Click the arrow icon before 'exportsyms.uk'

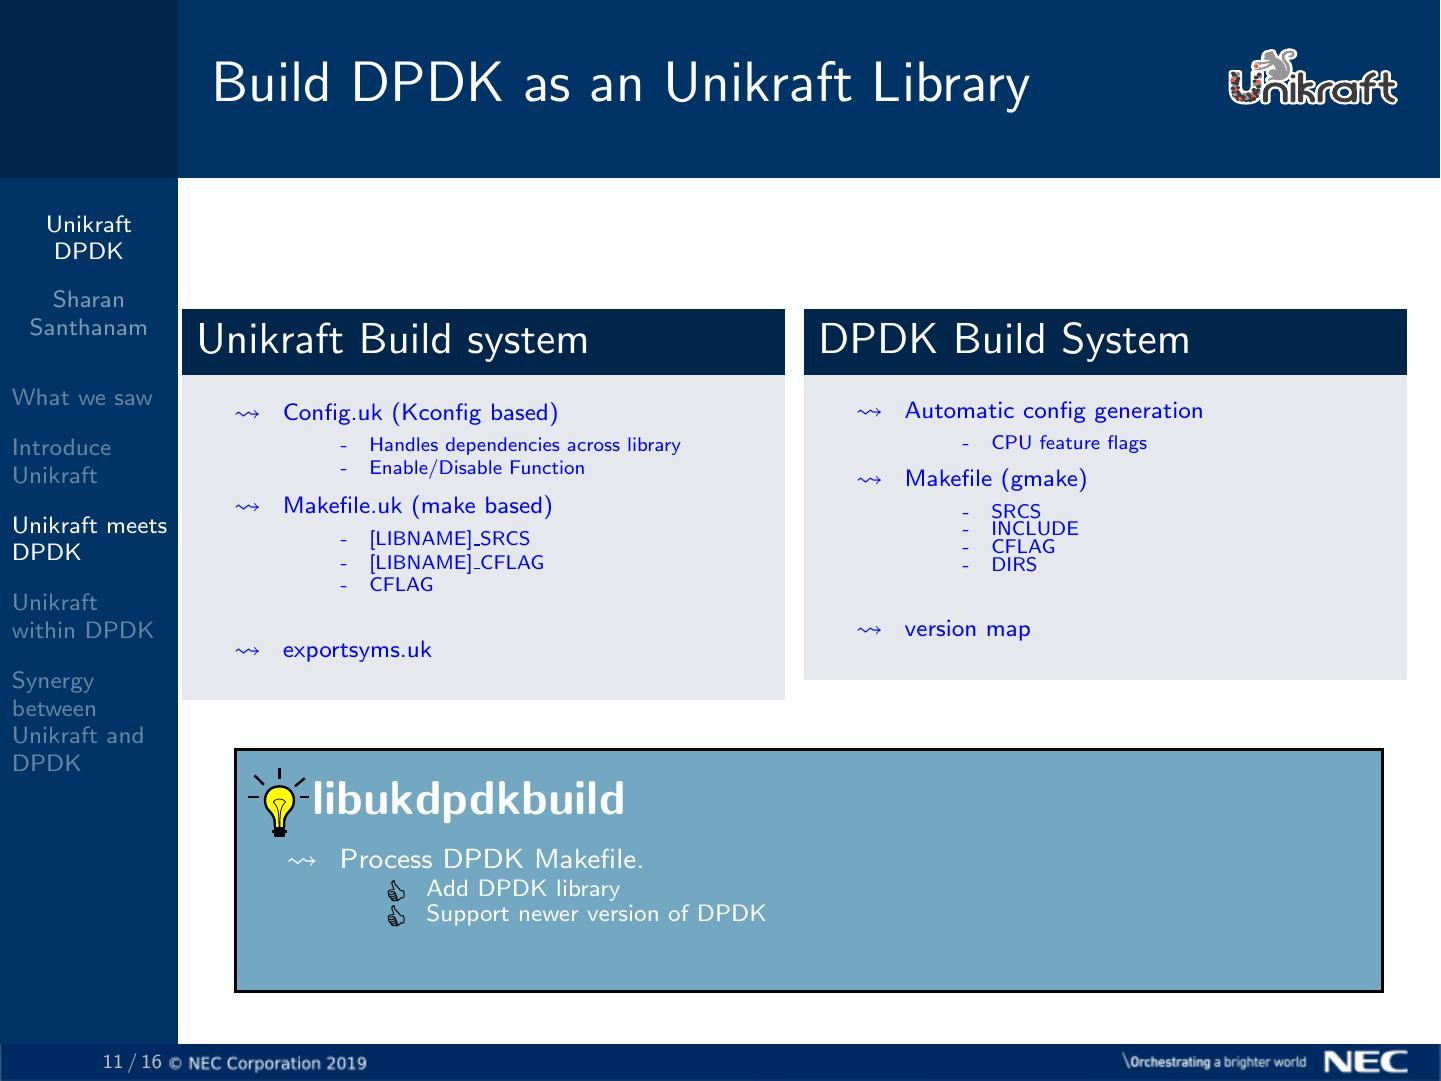pyautogui.click(x=246, y=650)
